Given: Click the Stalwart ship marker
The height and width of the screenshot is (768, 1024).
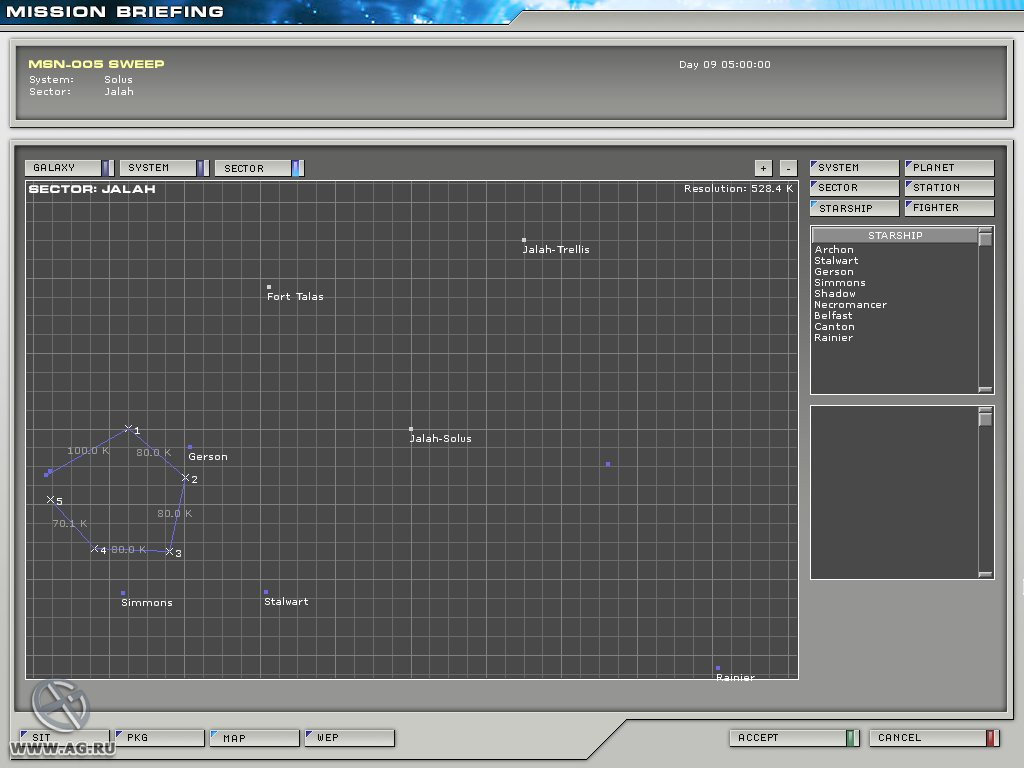Looking at the screenshot, I should coord(266,592).
